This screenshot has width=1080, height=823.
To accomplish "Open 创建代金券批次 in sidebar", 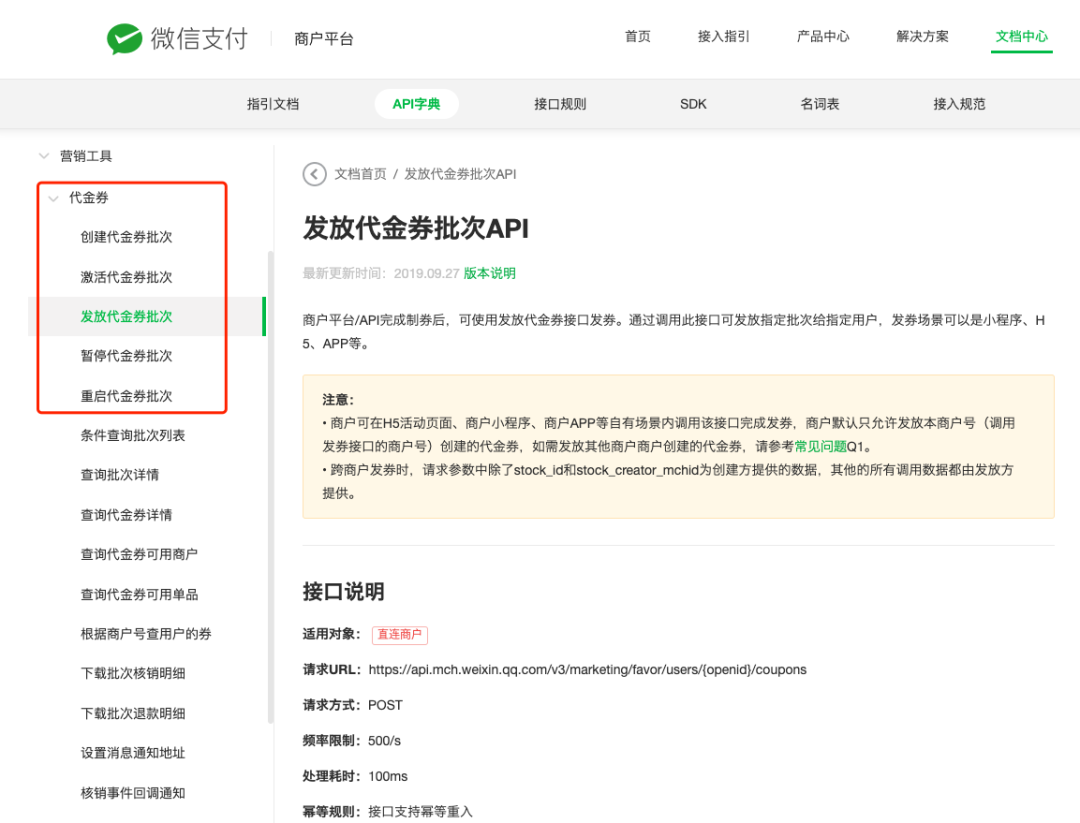I will (126, 237).
